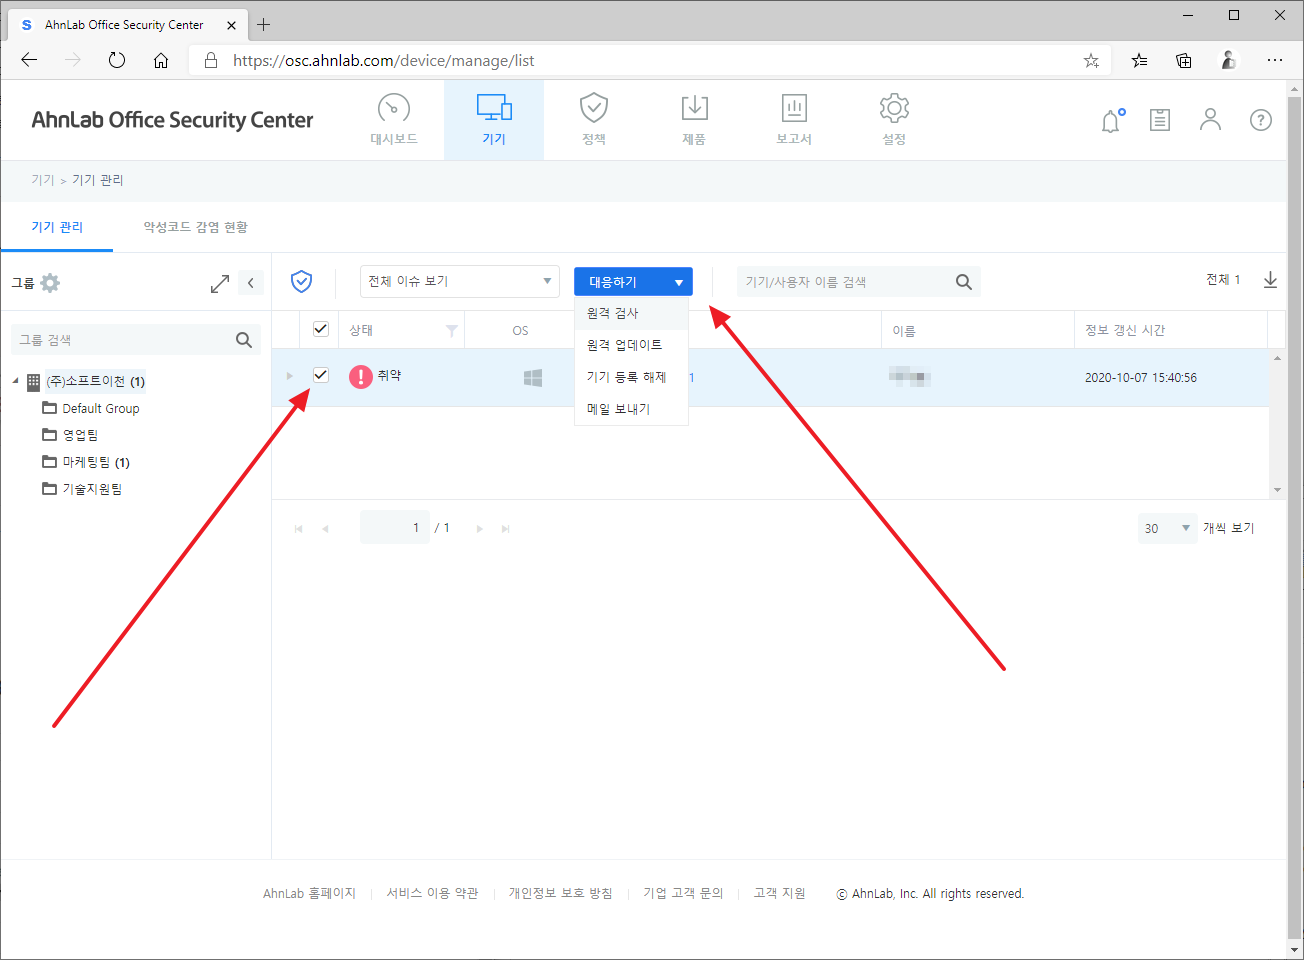1304x960 pixels.
Task: Switch to the 기기 관리 tab
Action: pos(57,227)
